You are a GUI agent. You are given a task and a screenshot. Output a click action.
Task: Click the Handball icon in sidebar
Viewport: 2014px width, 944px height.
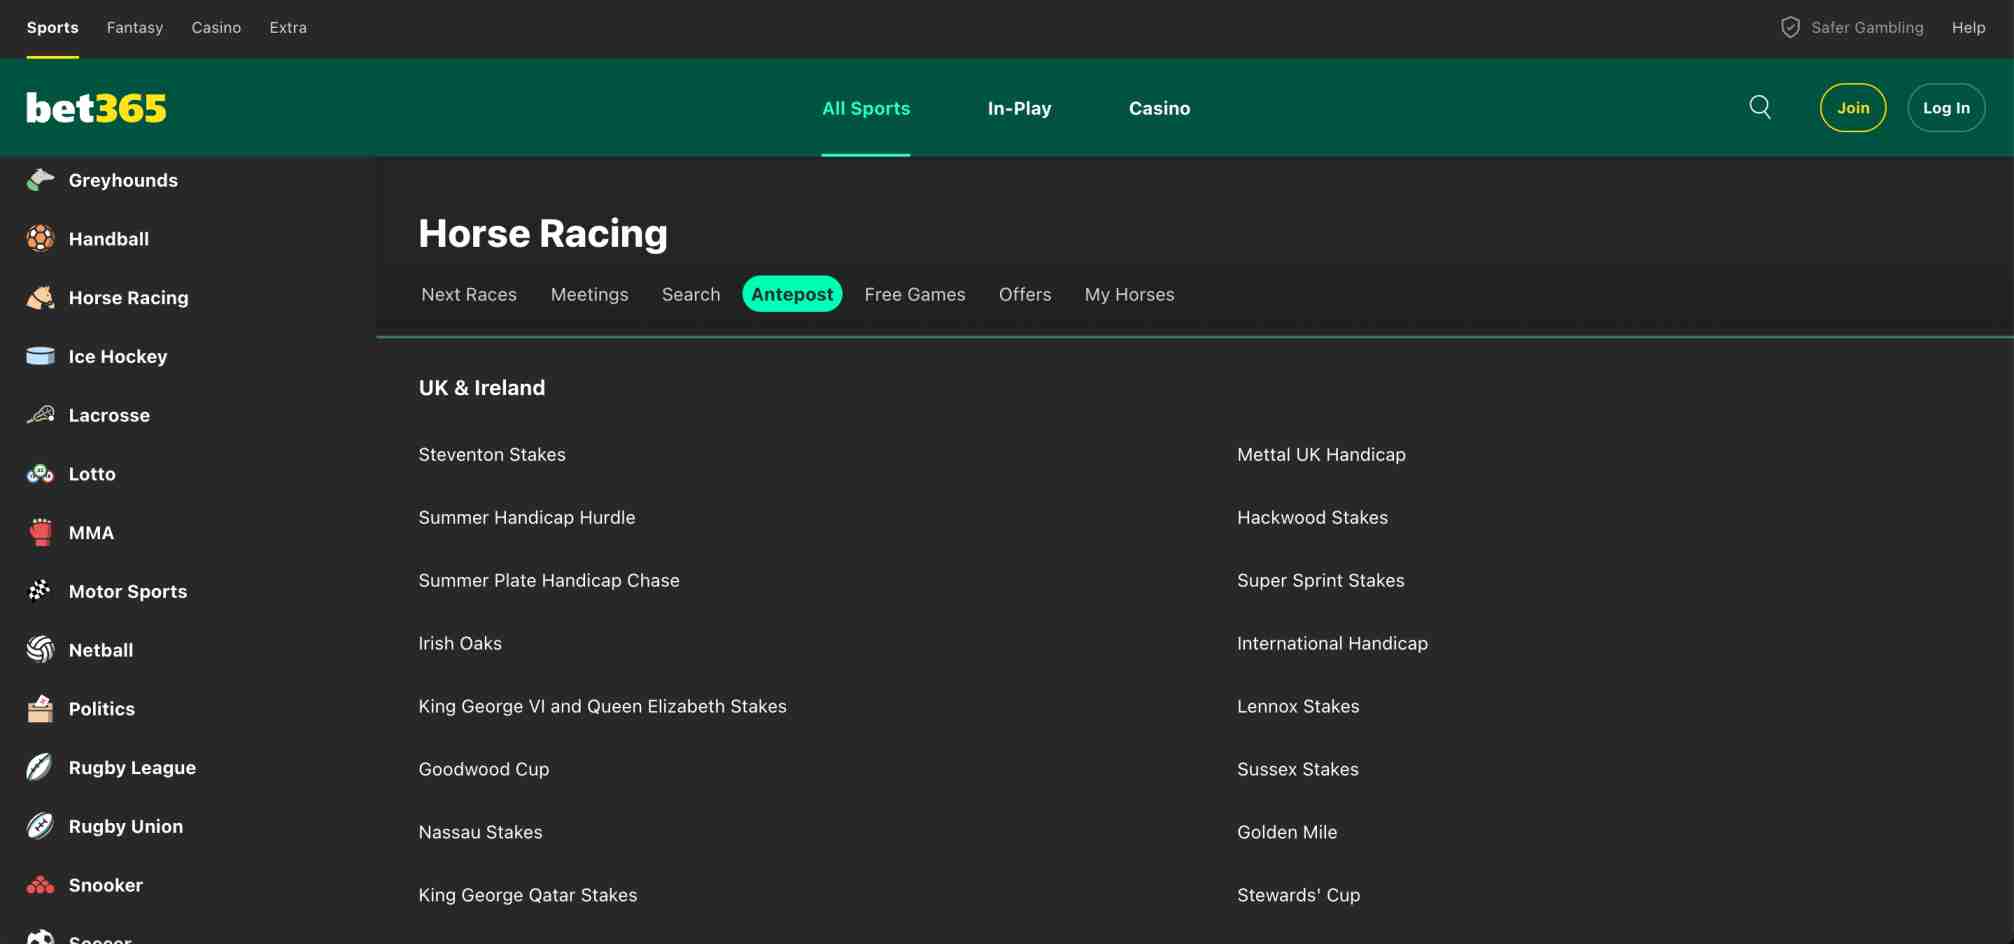pos(40,239)
